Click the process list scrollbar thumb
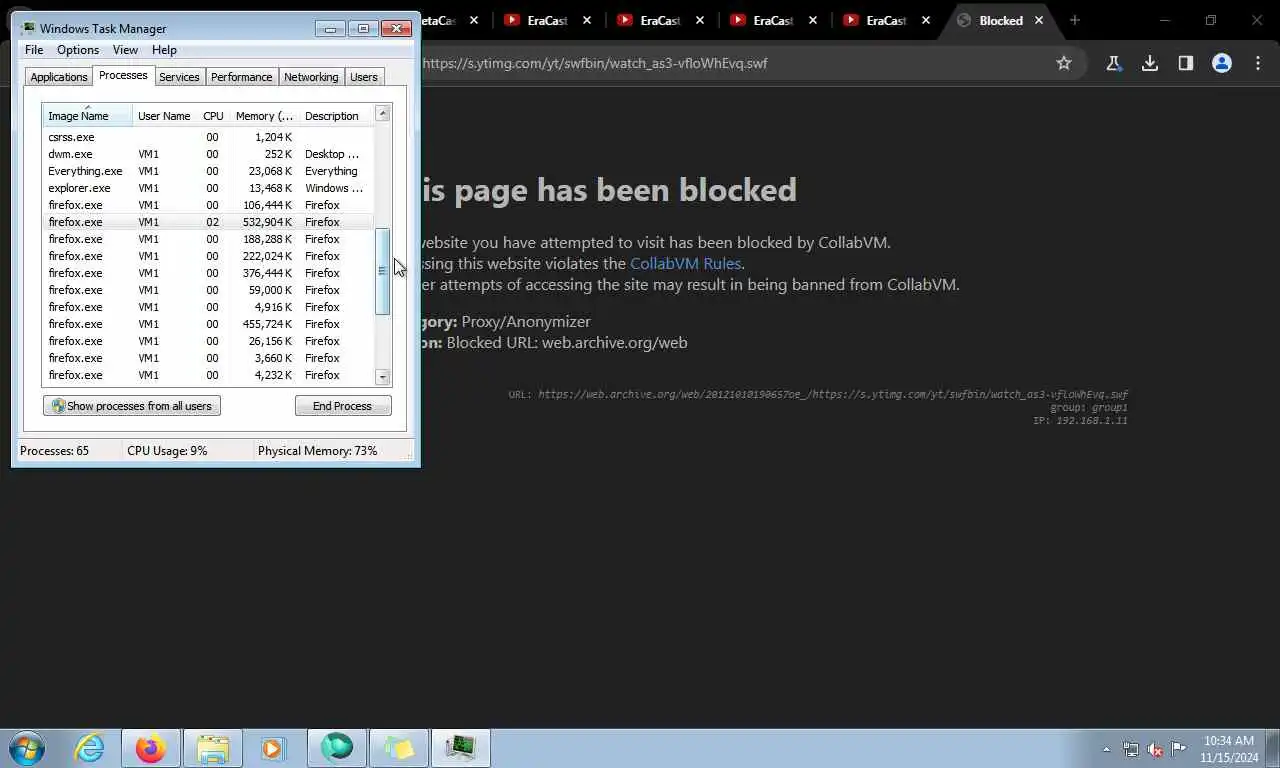 (382, 271)
